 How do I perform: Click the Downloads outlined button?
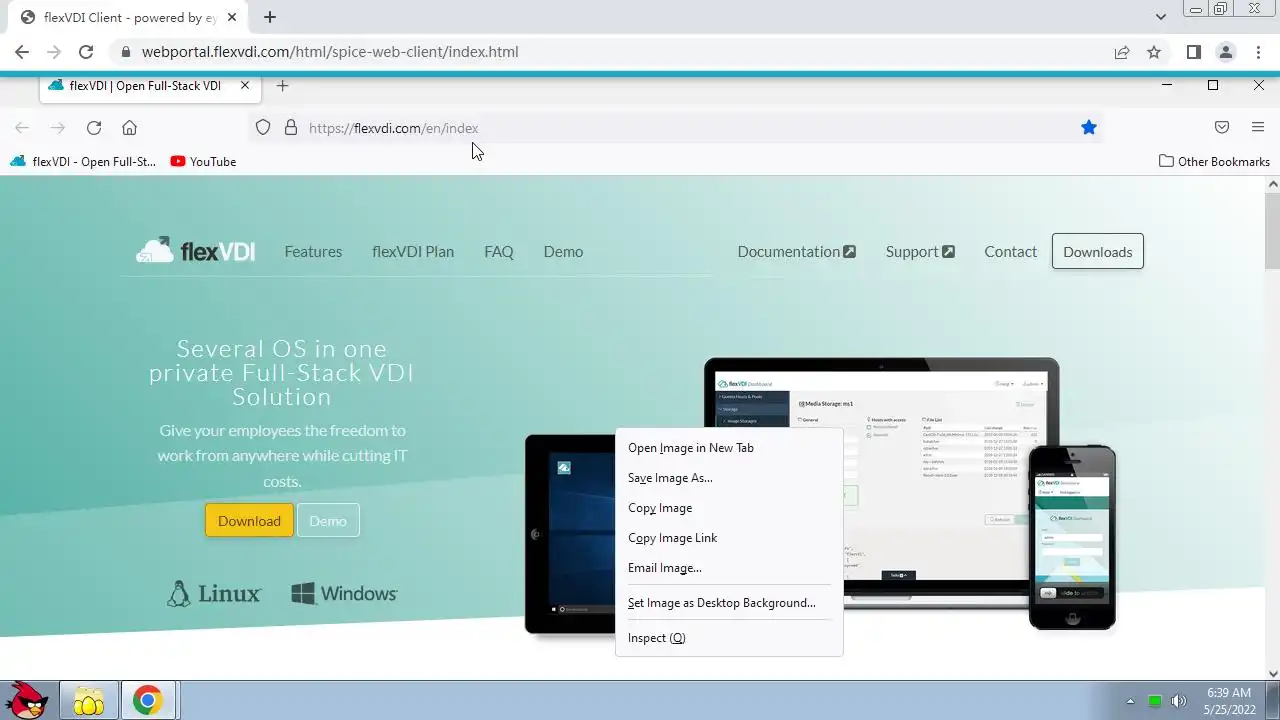pyautogui.click(x=1097, y=252)
